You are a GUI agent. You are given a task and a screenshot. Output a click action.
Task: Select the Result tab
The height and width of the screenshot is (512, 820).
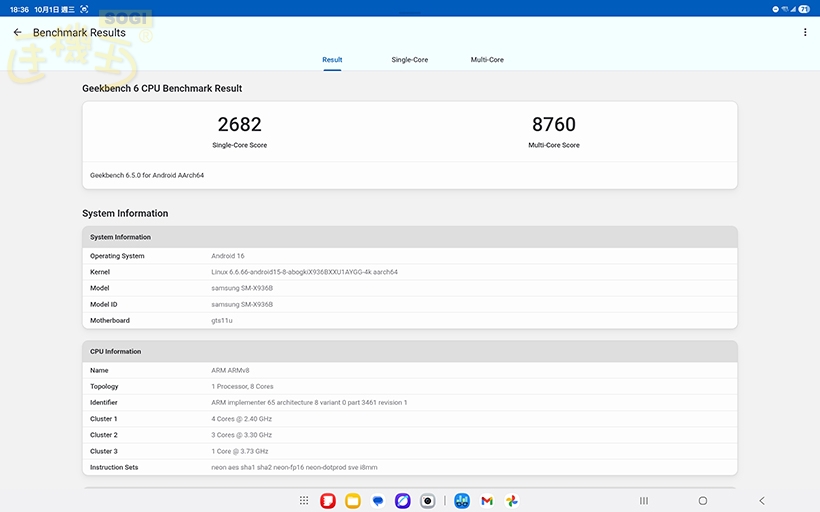tap(332, 60)
